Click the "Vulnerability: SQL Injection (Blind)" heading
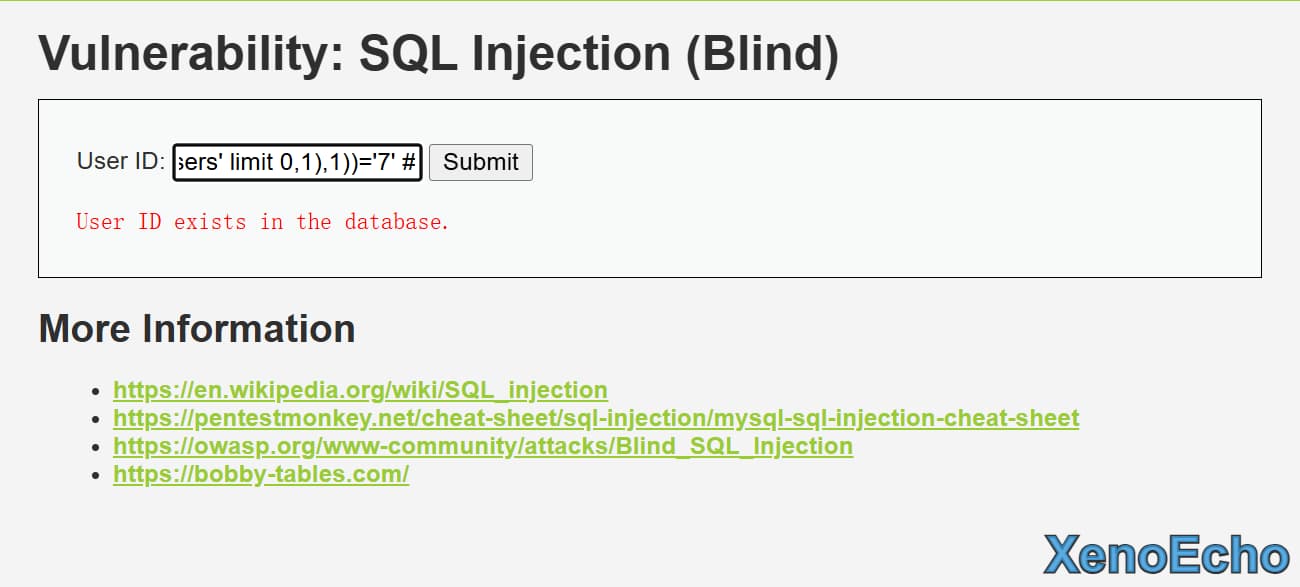Screen dimensions: 1300x587 tap(438, 53)
